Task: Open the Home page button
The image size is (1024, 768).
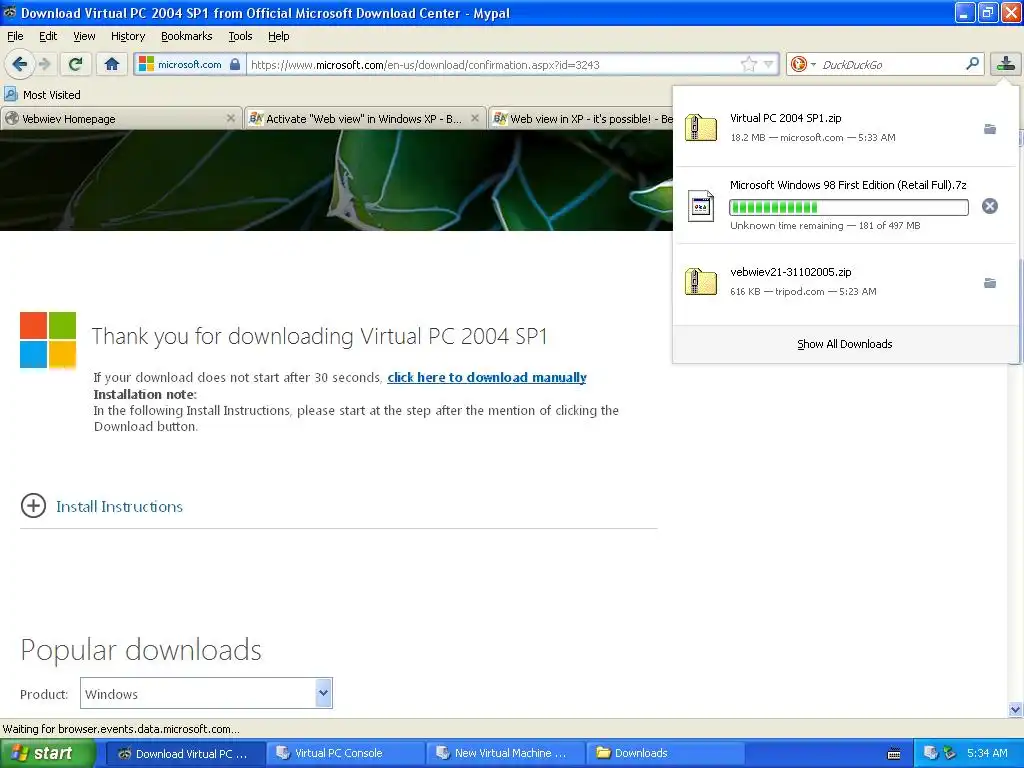Action: click(112, 64)
